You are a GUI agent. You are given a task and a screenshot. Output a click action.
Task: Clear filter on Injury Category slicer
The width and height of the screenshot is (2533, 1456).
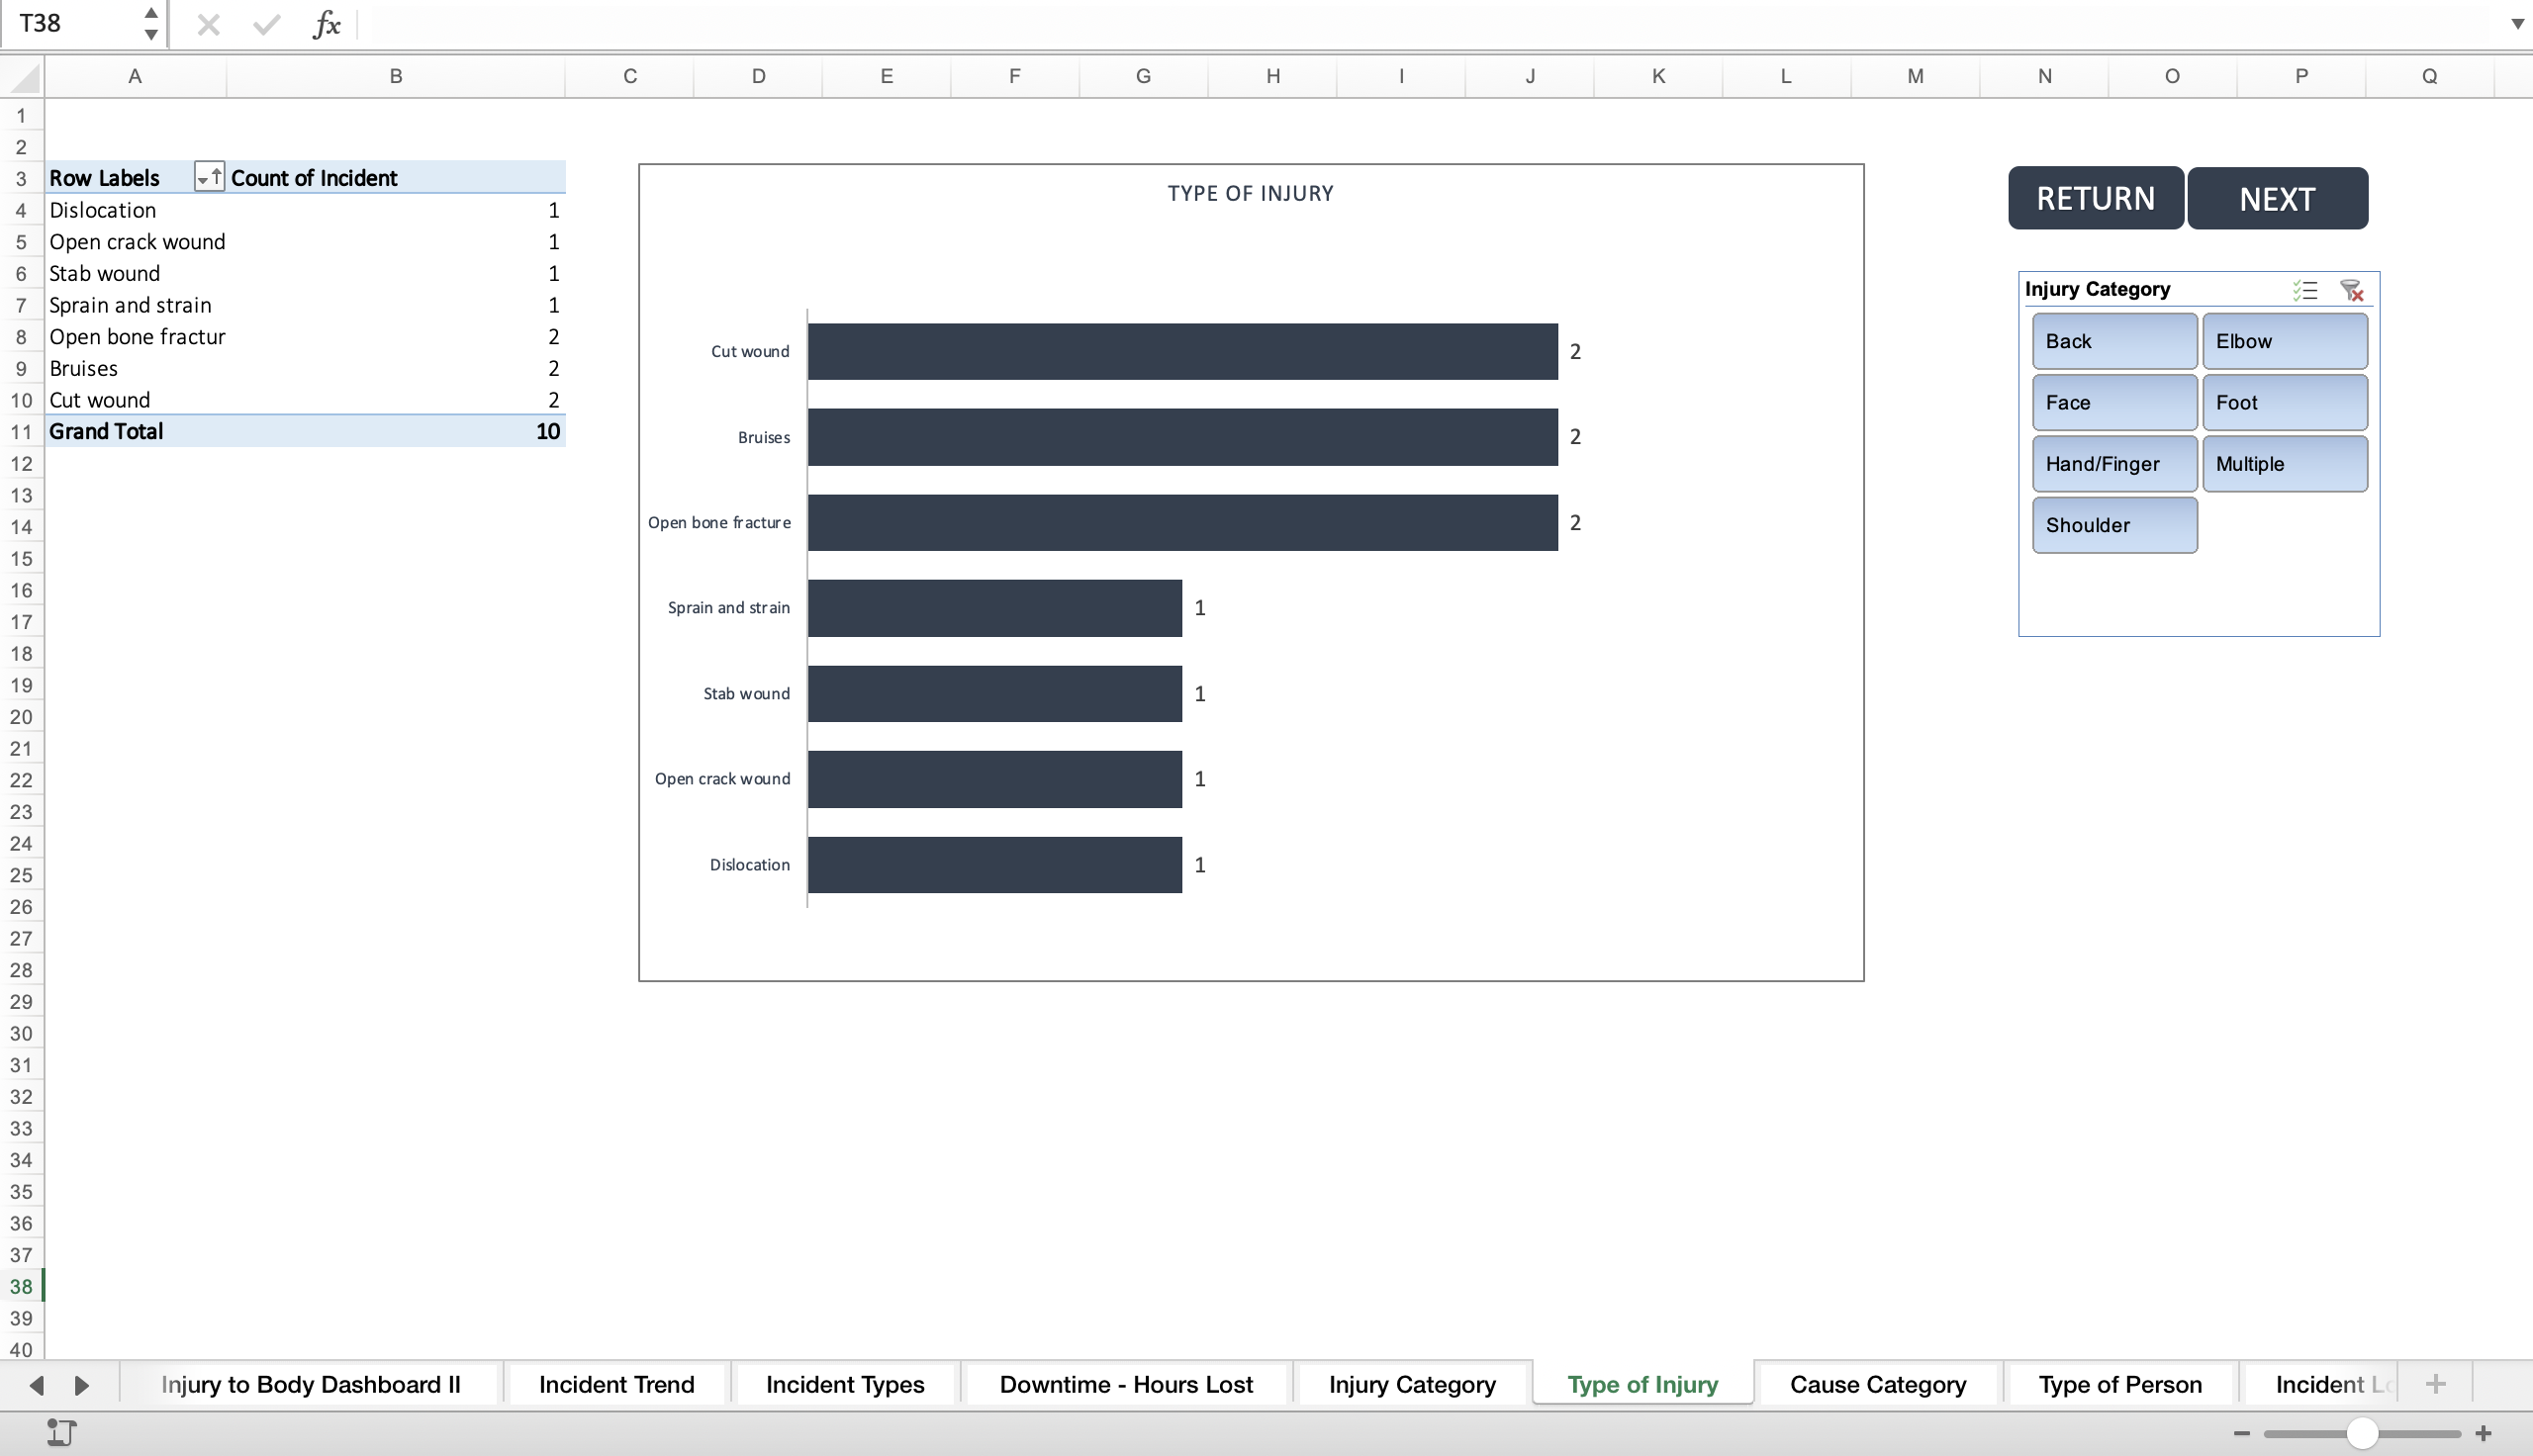click(2351, 290)
